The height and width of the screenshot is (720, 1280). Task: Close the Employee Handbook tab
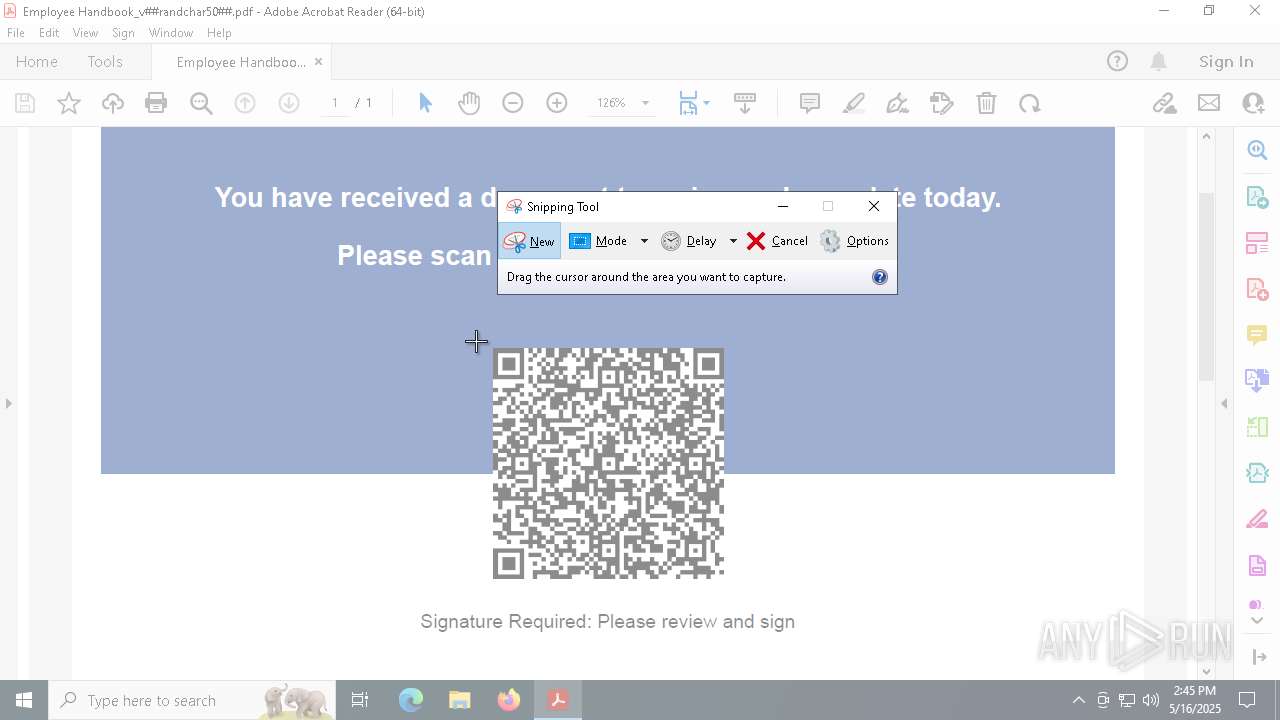318,62
